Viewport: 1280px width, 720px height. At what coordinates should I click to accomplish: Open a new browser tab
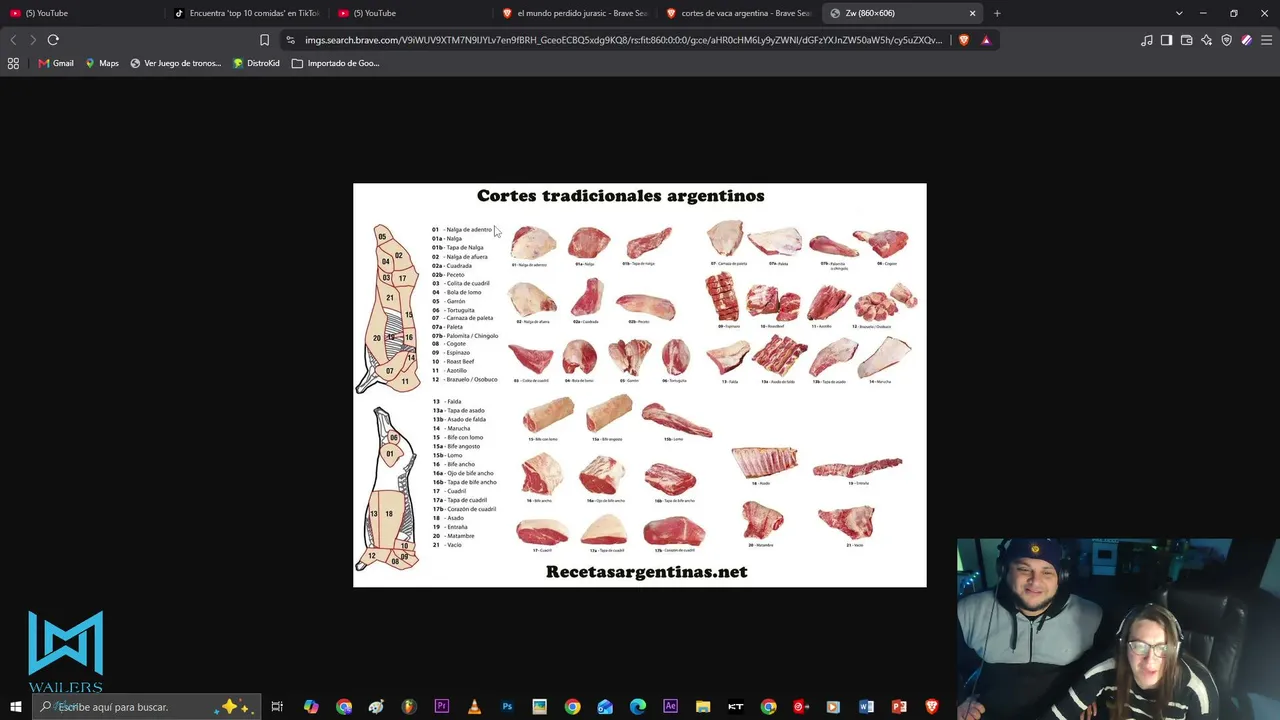click(997, 13)
